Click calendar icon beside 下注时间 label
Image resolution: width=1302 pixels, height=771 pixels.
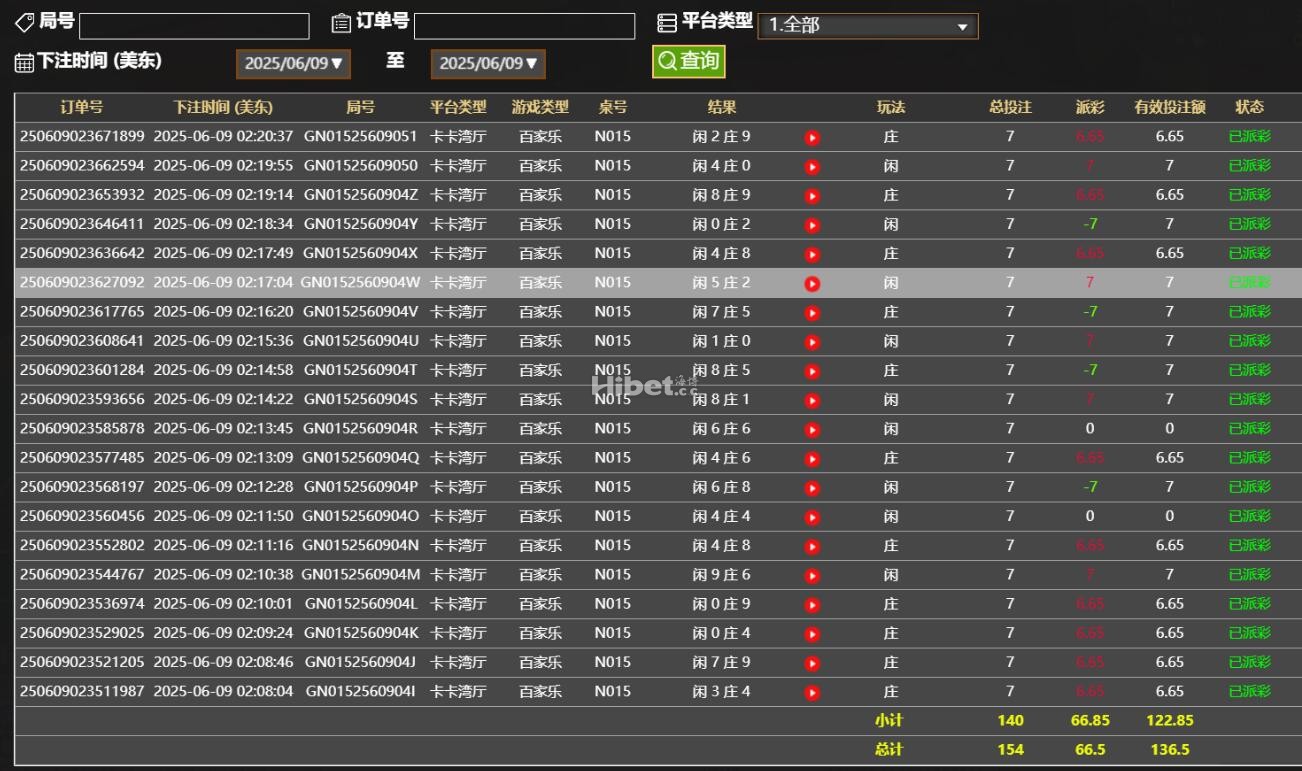pos(24,62)
